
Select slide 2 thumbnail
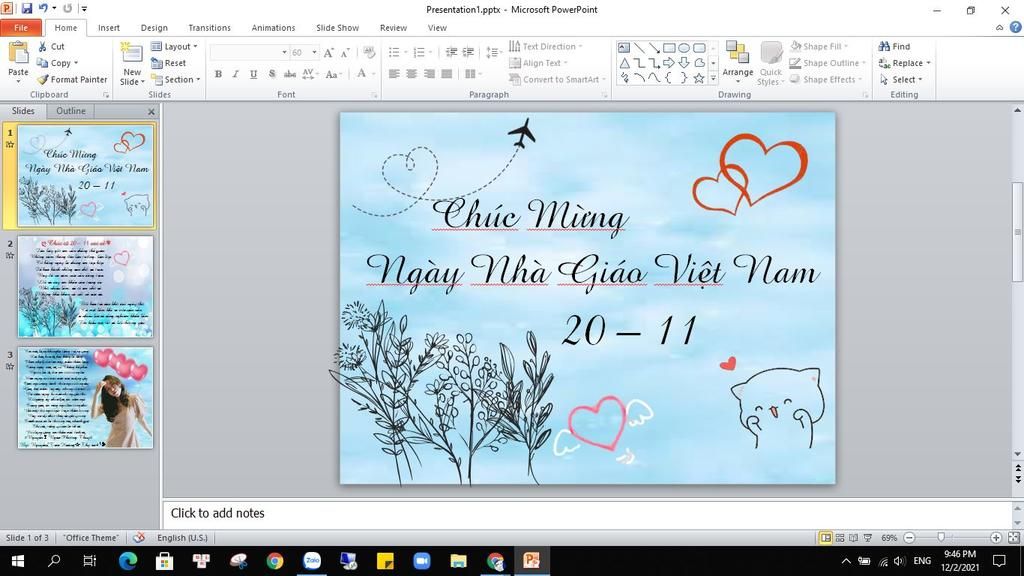pyautogui.click(x=86, y=286)
